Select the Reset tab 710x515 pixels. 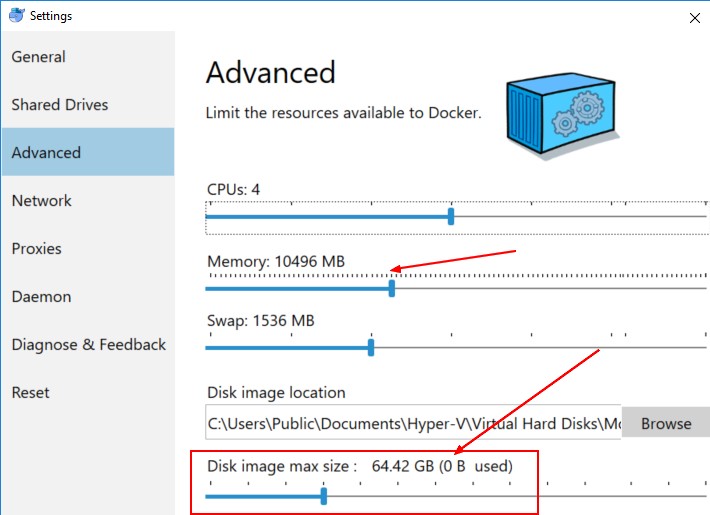tap(31, 393)
